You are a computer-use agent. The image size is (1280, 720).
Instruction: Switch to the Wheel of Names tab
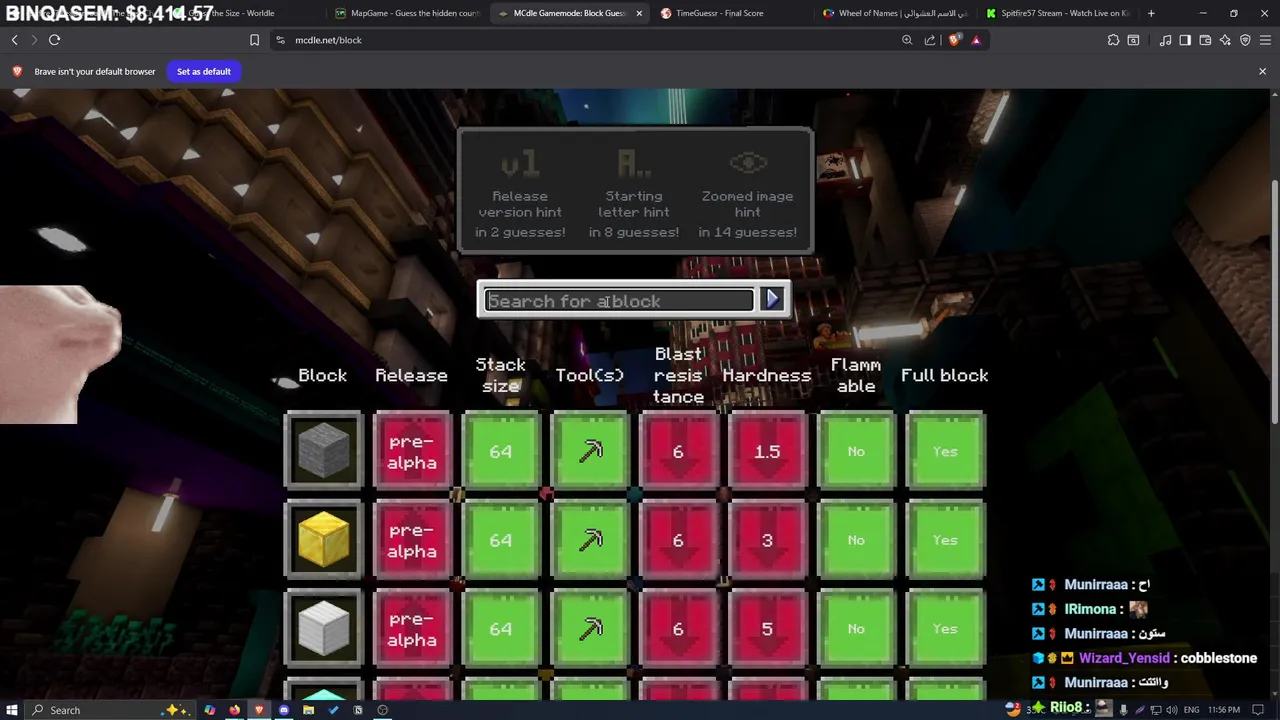click(894, 13)
